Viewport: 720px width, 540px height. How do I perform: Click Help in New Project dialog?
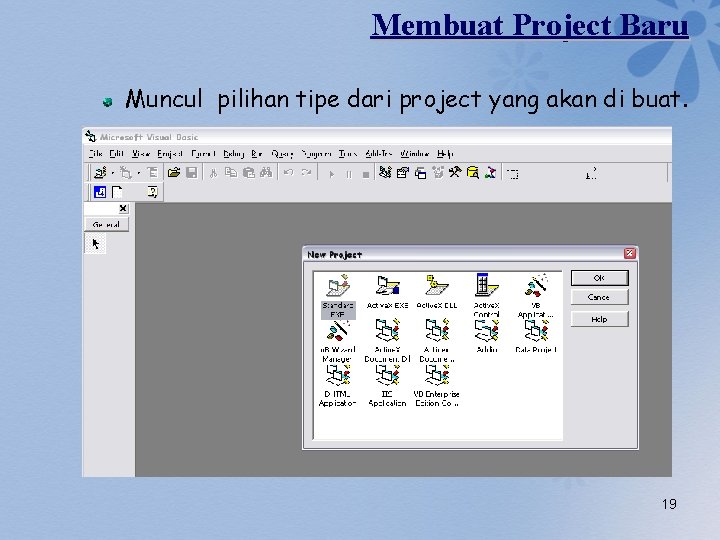[x=599, y=319]
